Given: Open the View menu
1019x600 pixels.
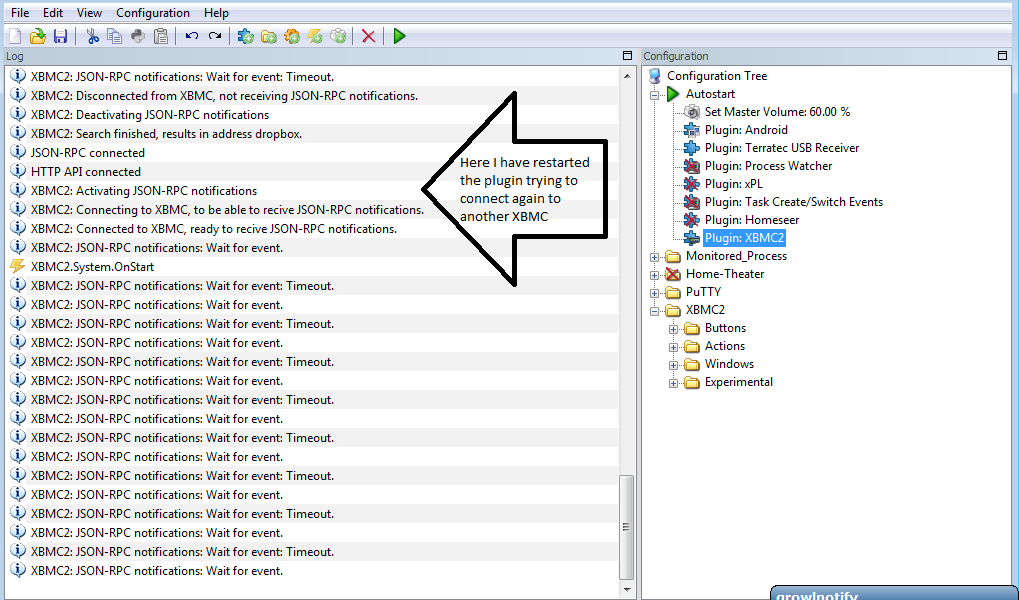Looking at the screenshot, I should click(x=89, y=13).
